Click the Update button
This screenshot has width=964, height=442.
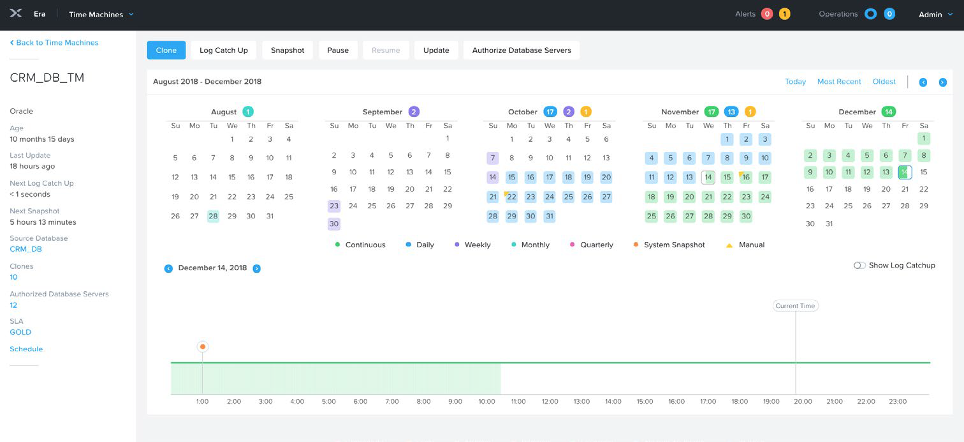tap(437, 50)
